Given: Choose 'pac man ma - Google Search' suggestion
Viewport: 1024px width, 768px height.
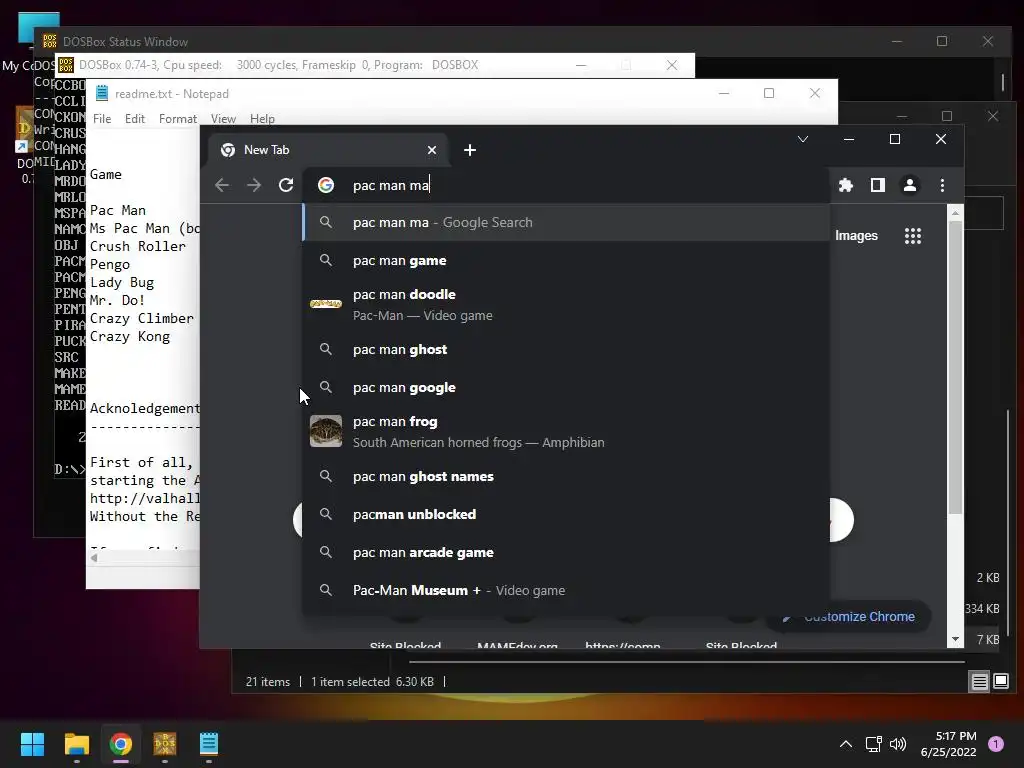Looking at the screenshot, I should [566, 223].
